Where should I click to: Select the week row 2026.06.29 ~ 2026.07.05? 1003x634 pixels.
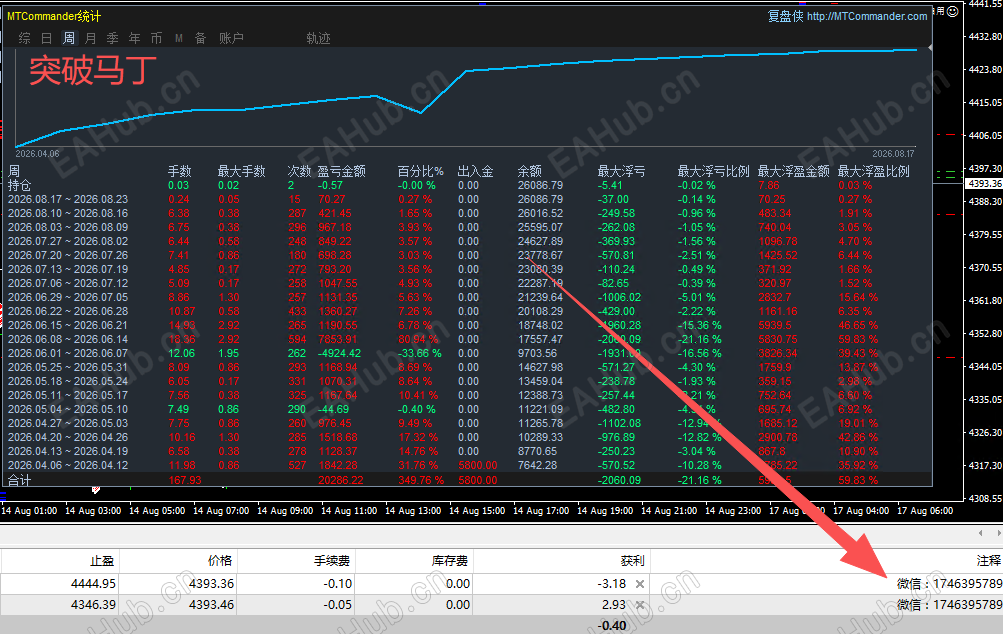(x=68, y=297)
